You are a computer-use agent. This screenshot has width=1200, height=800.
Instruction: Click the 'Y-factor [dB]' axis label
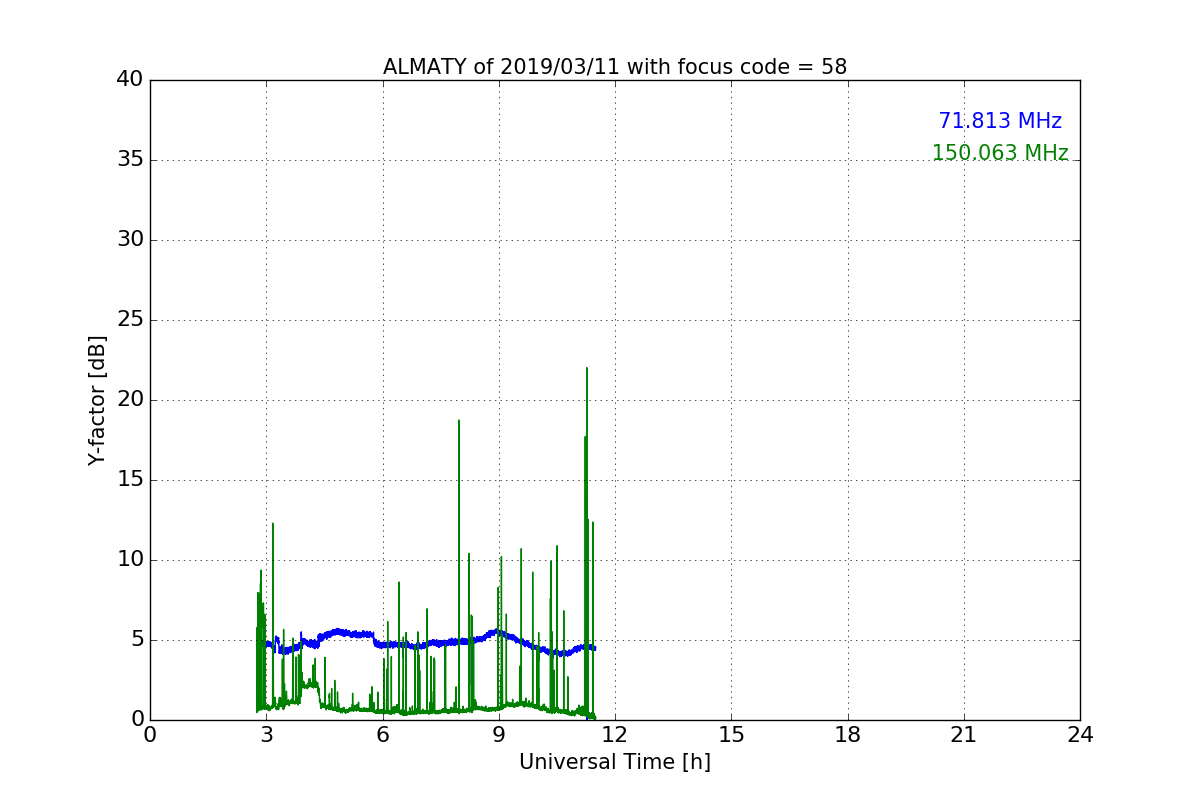click(x=97, y=400)
